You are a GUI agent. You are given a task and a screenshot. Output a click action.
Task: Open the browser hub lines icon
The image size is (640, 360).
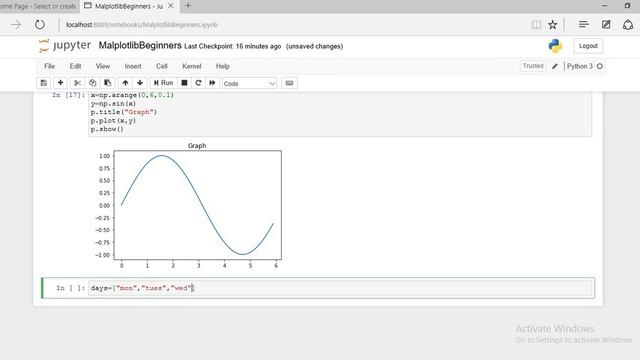[584, 24]
